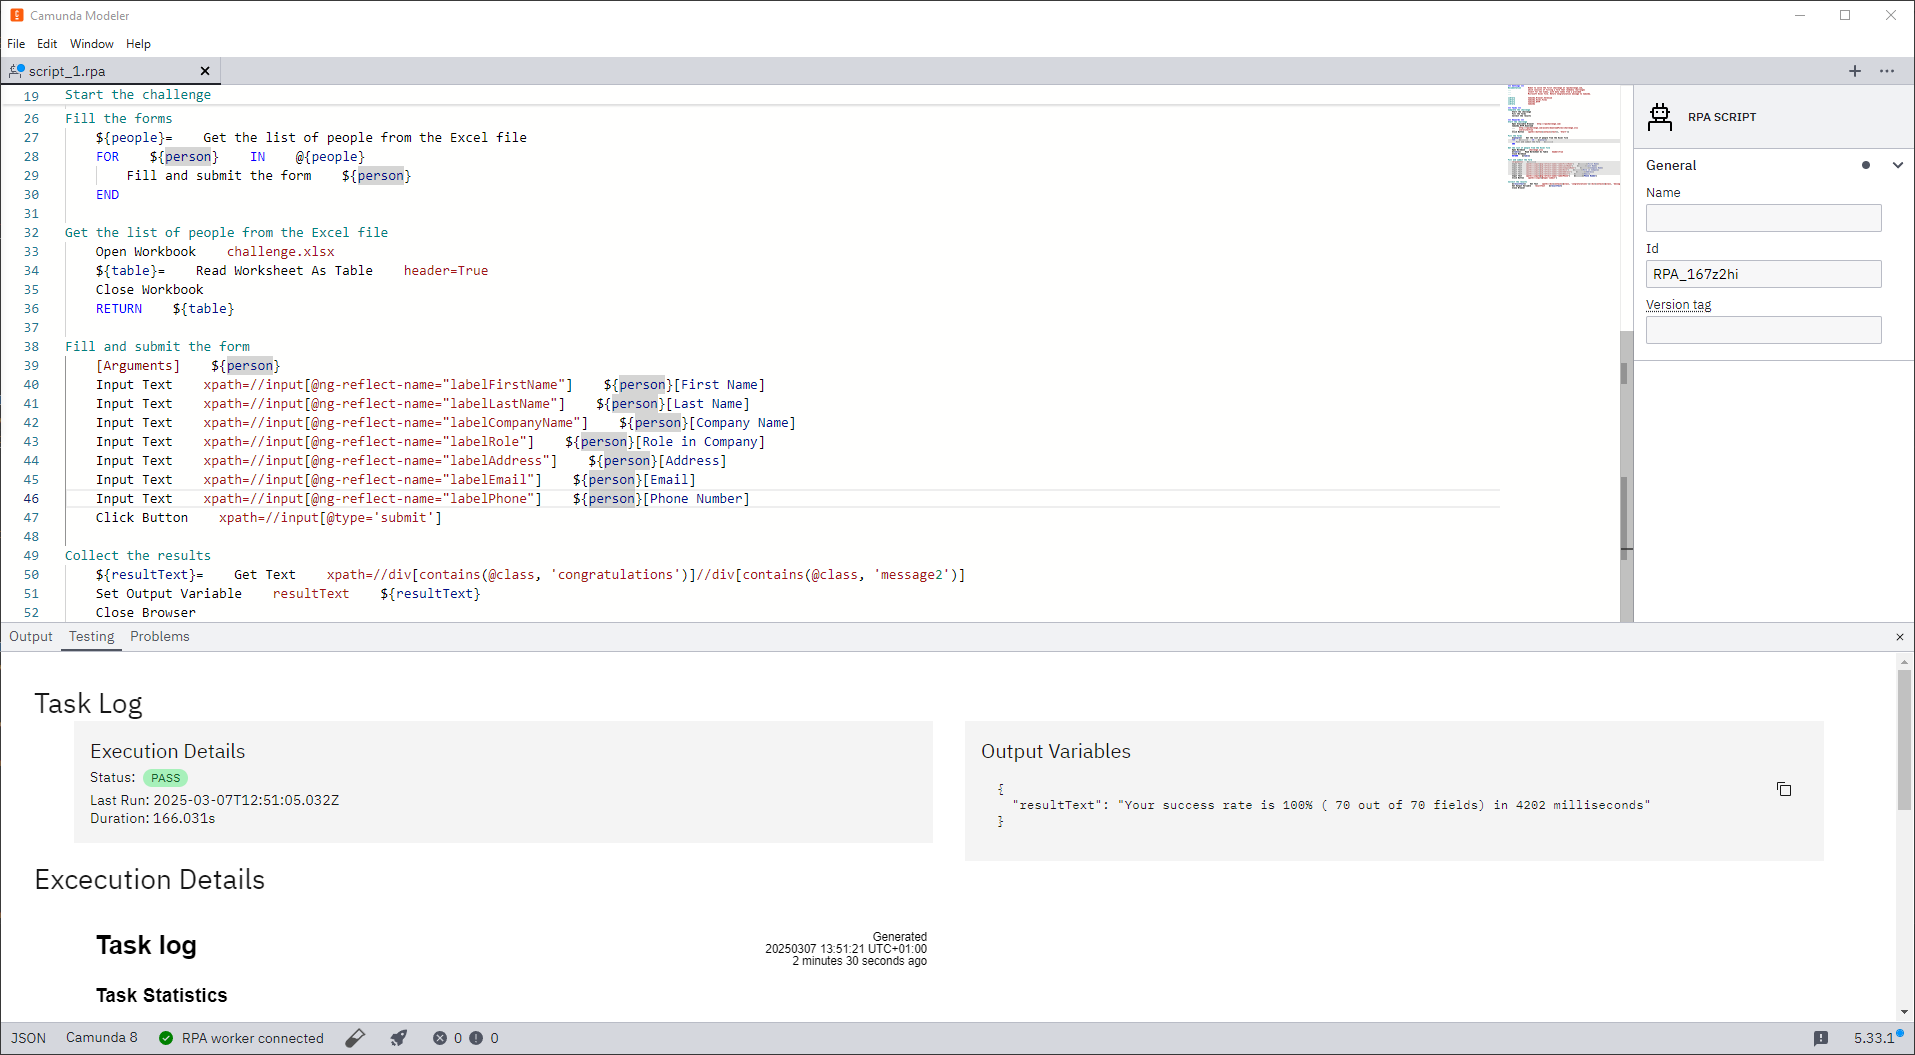Screen dimensions: 1915x1055
Task: Open the Window menu
Action: coord(91,44)
